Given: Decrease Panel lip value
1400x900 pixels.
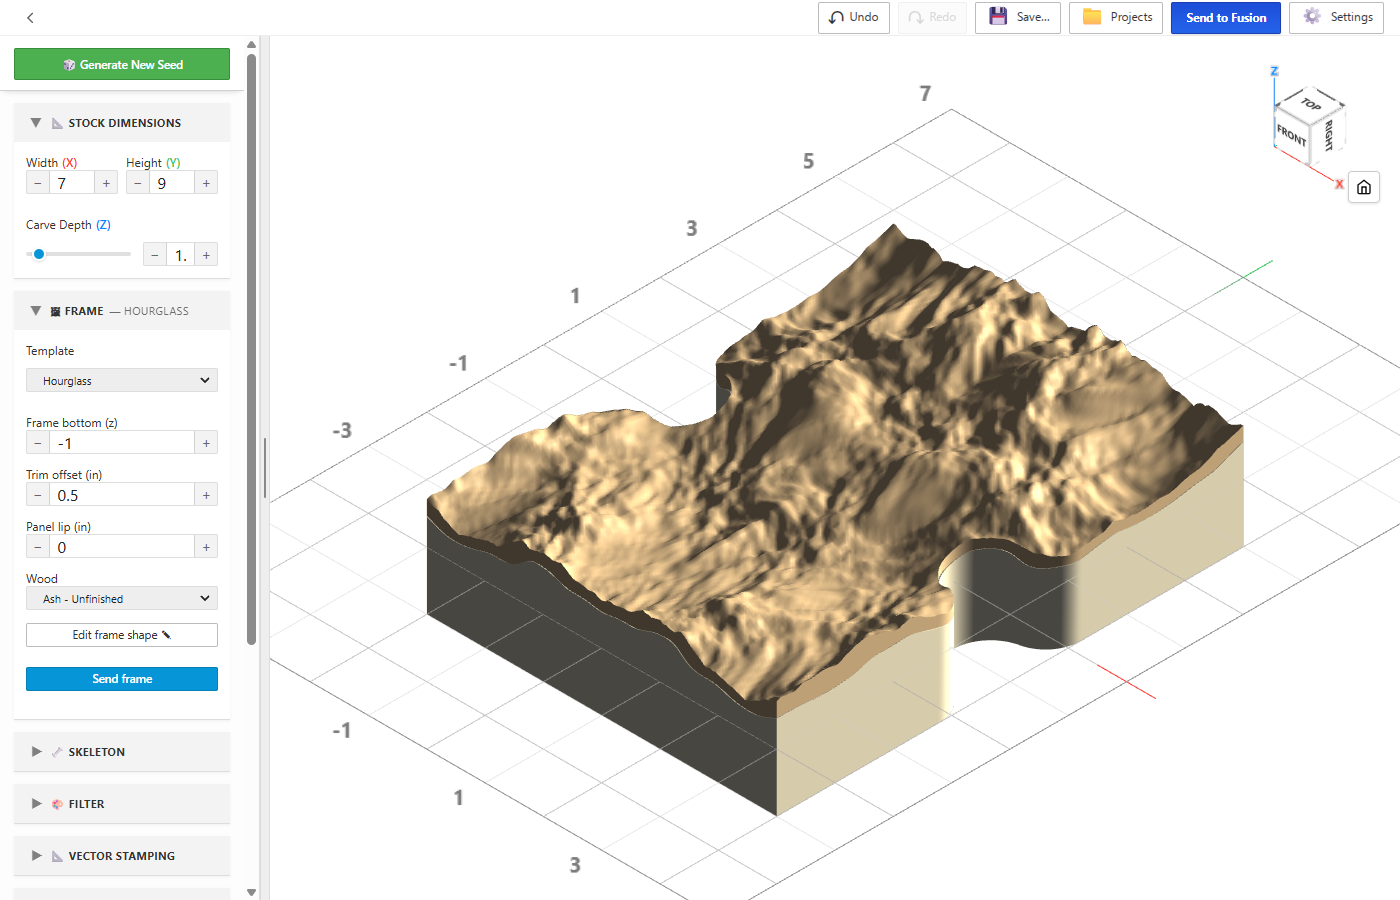Looking at the screenshot, I should click(38, 547).
